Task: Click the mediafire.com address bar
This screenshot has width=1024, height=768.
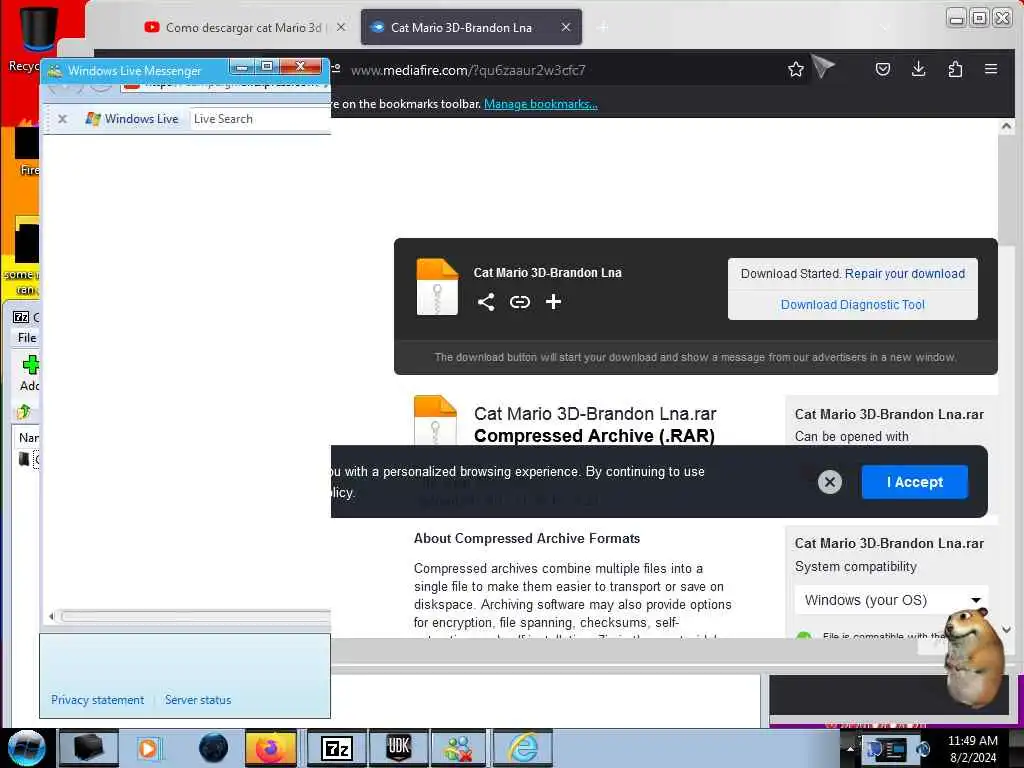Action: [x=468, y=70]
